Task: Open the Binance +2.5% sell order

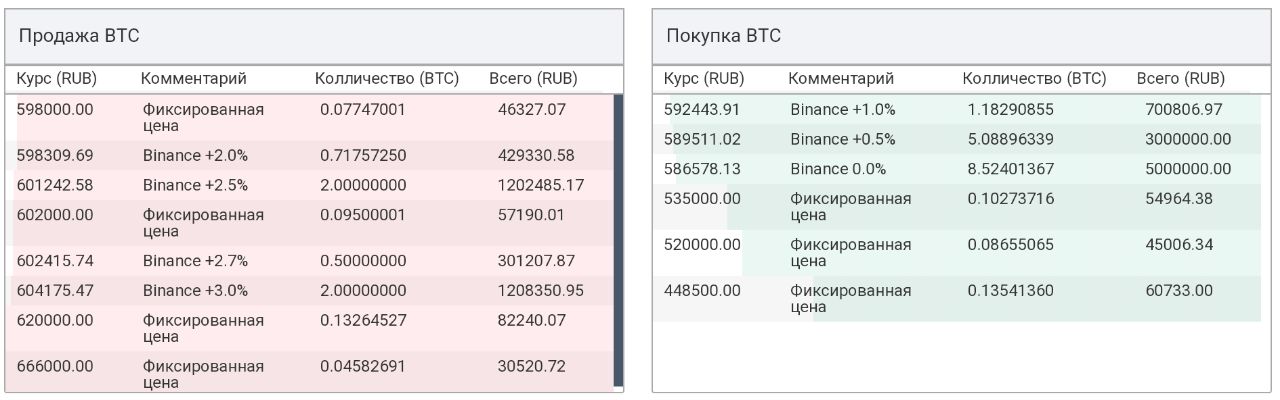Action: click(309, 185)
